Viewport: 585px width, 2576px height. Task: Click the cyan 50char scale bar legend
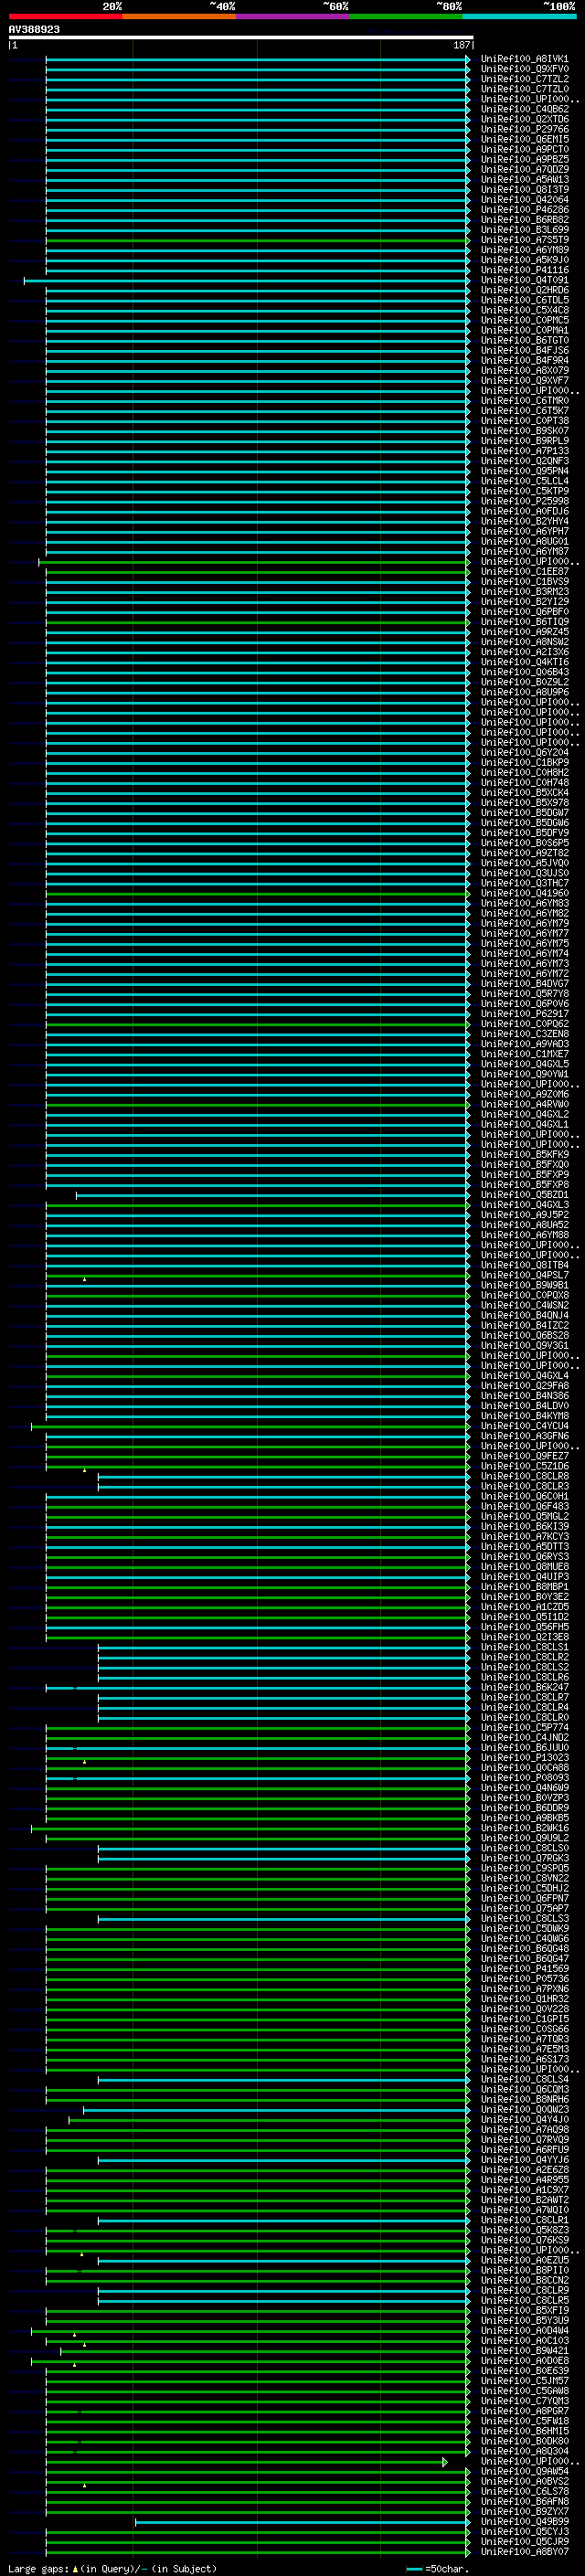click(414, 2569)
